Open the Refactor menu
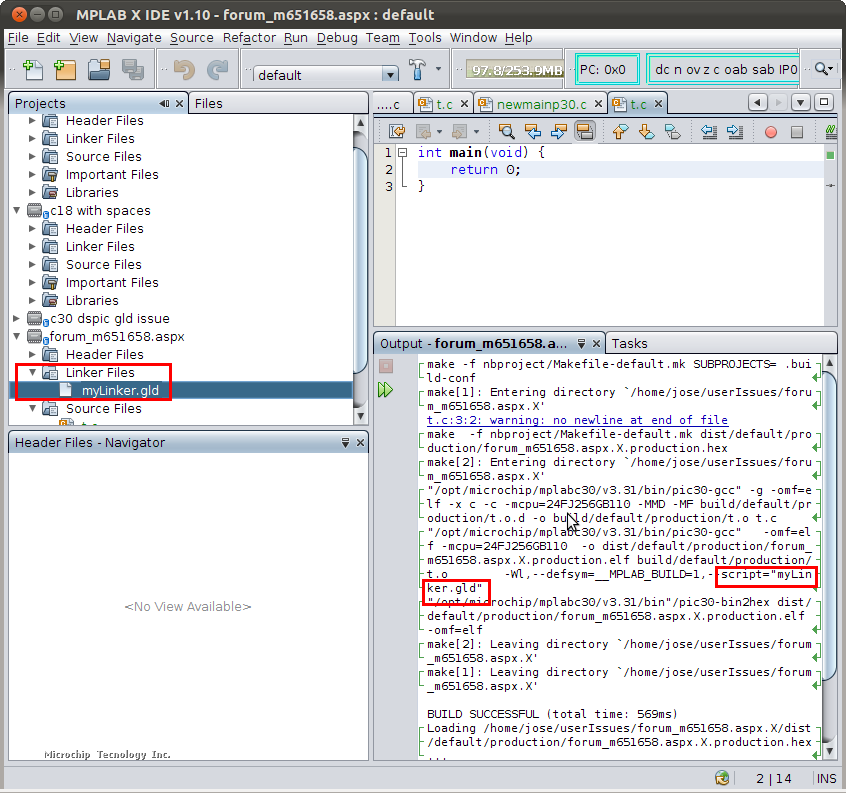The image size is (846, 793). [x=249, y=37]
